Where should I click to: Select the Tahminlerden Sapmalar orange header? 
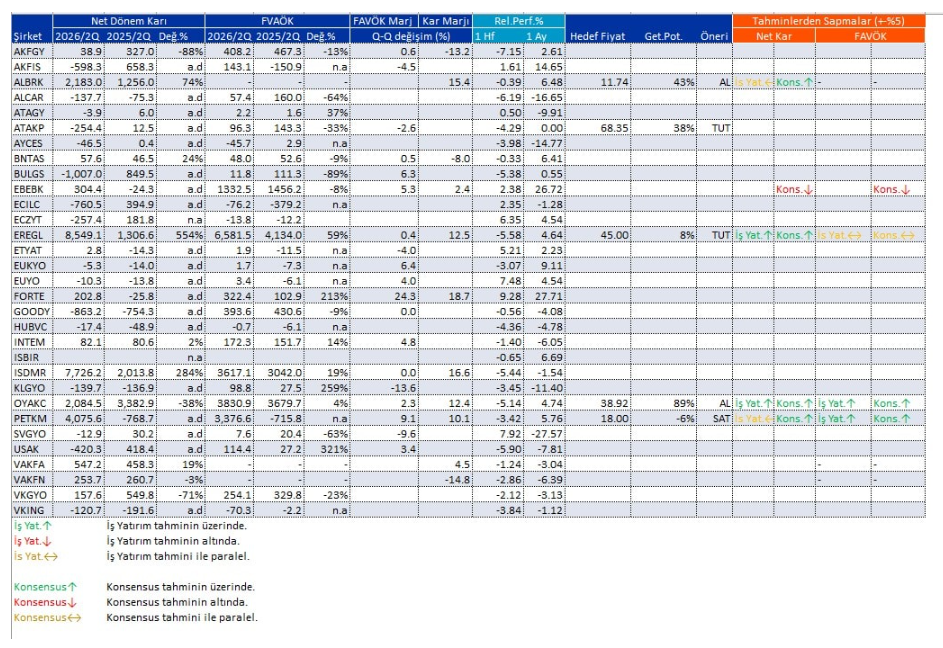(829, 21)
